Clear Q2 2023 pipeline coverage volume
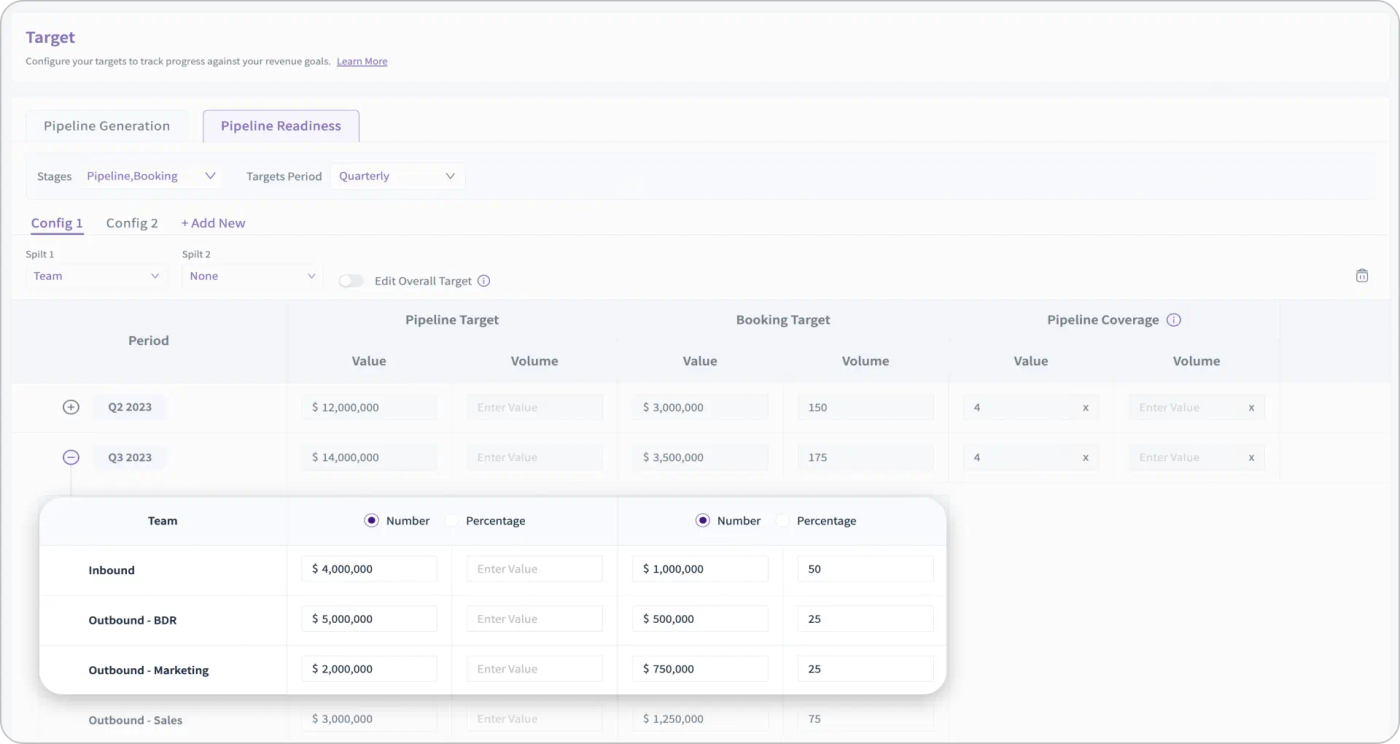 tap(1252, 408)
